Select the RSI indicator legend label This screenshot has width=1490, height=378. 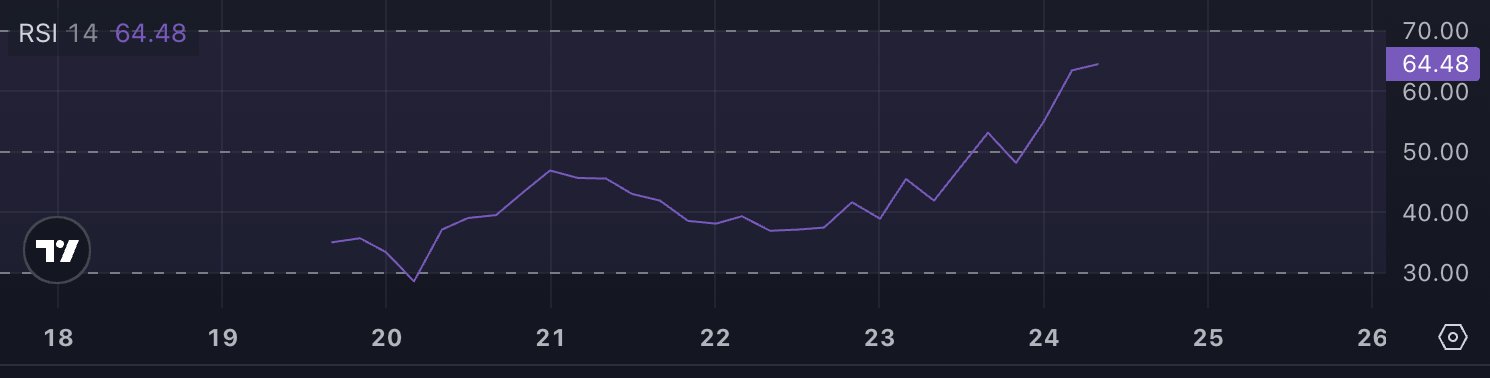(x=37, y=33)
